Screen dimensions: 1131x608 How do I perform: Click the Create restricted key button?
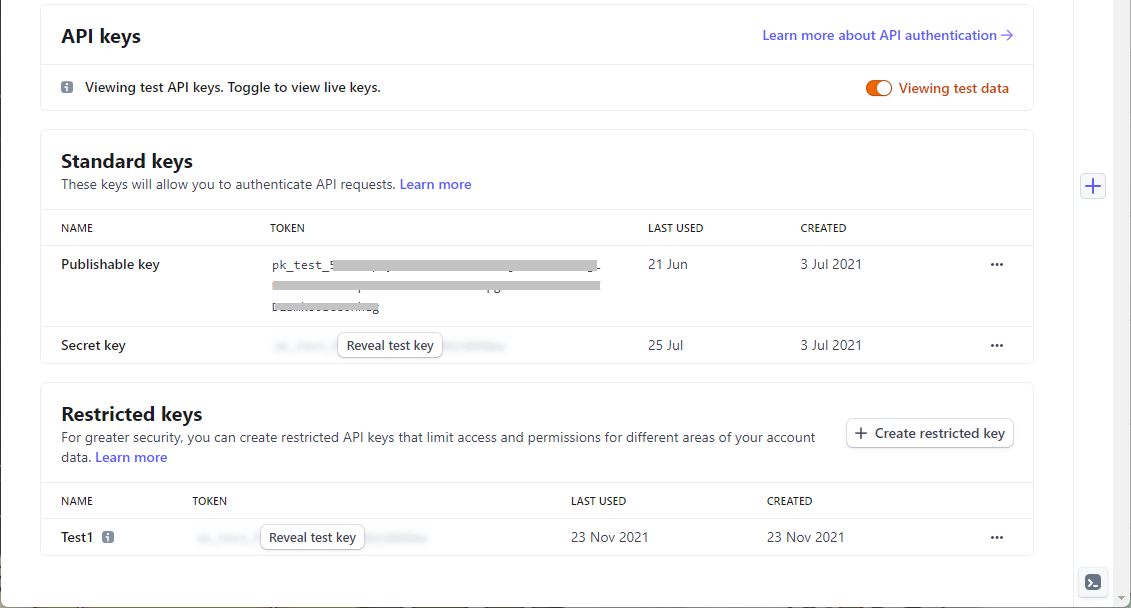tap(929, 433)
